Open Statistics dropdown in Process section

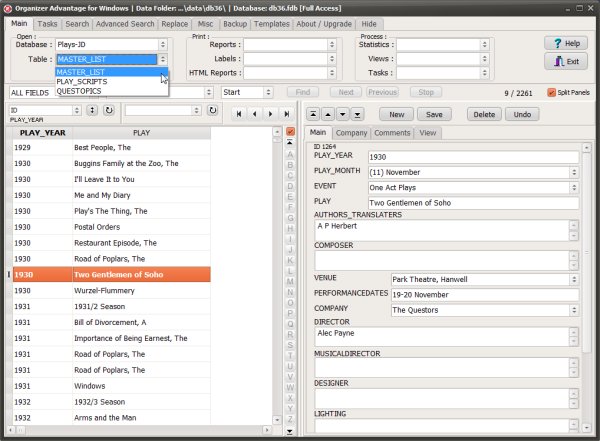point(484,44)
